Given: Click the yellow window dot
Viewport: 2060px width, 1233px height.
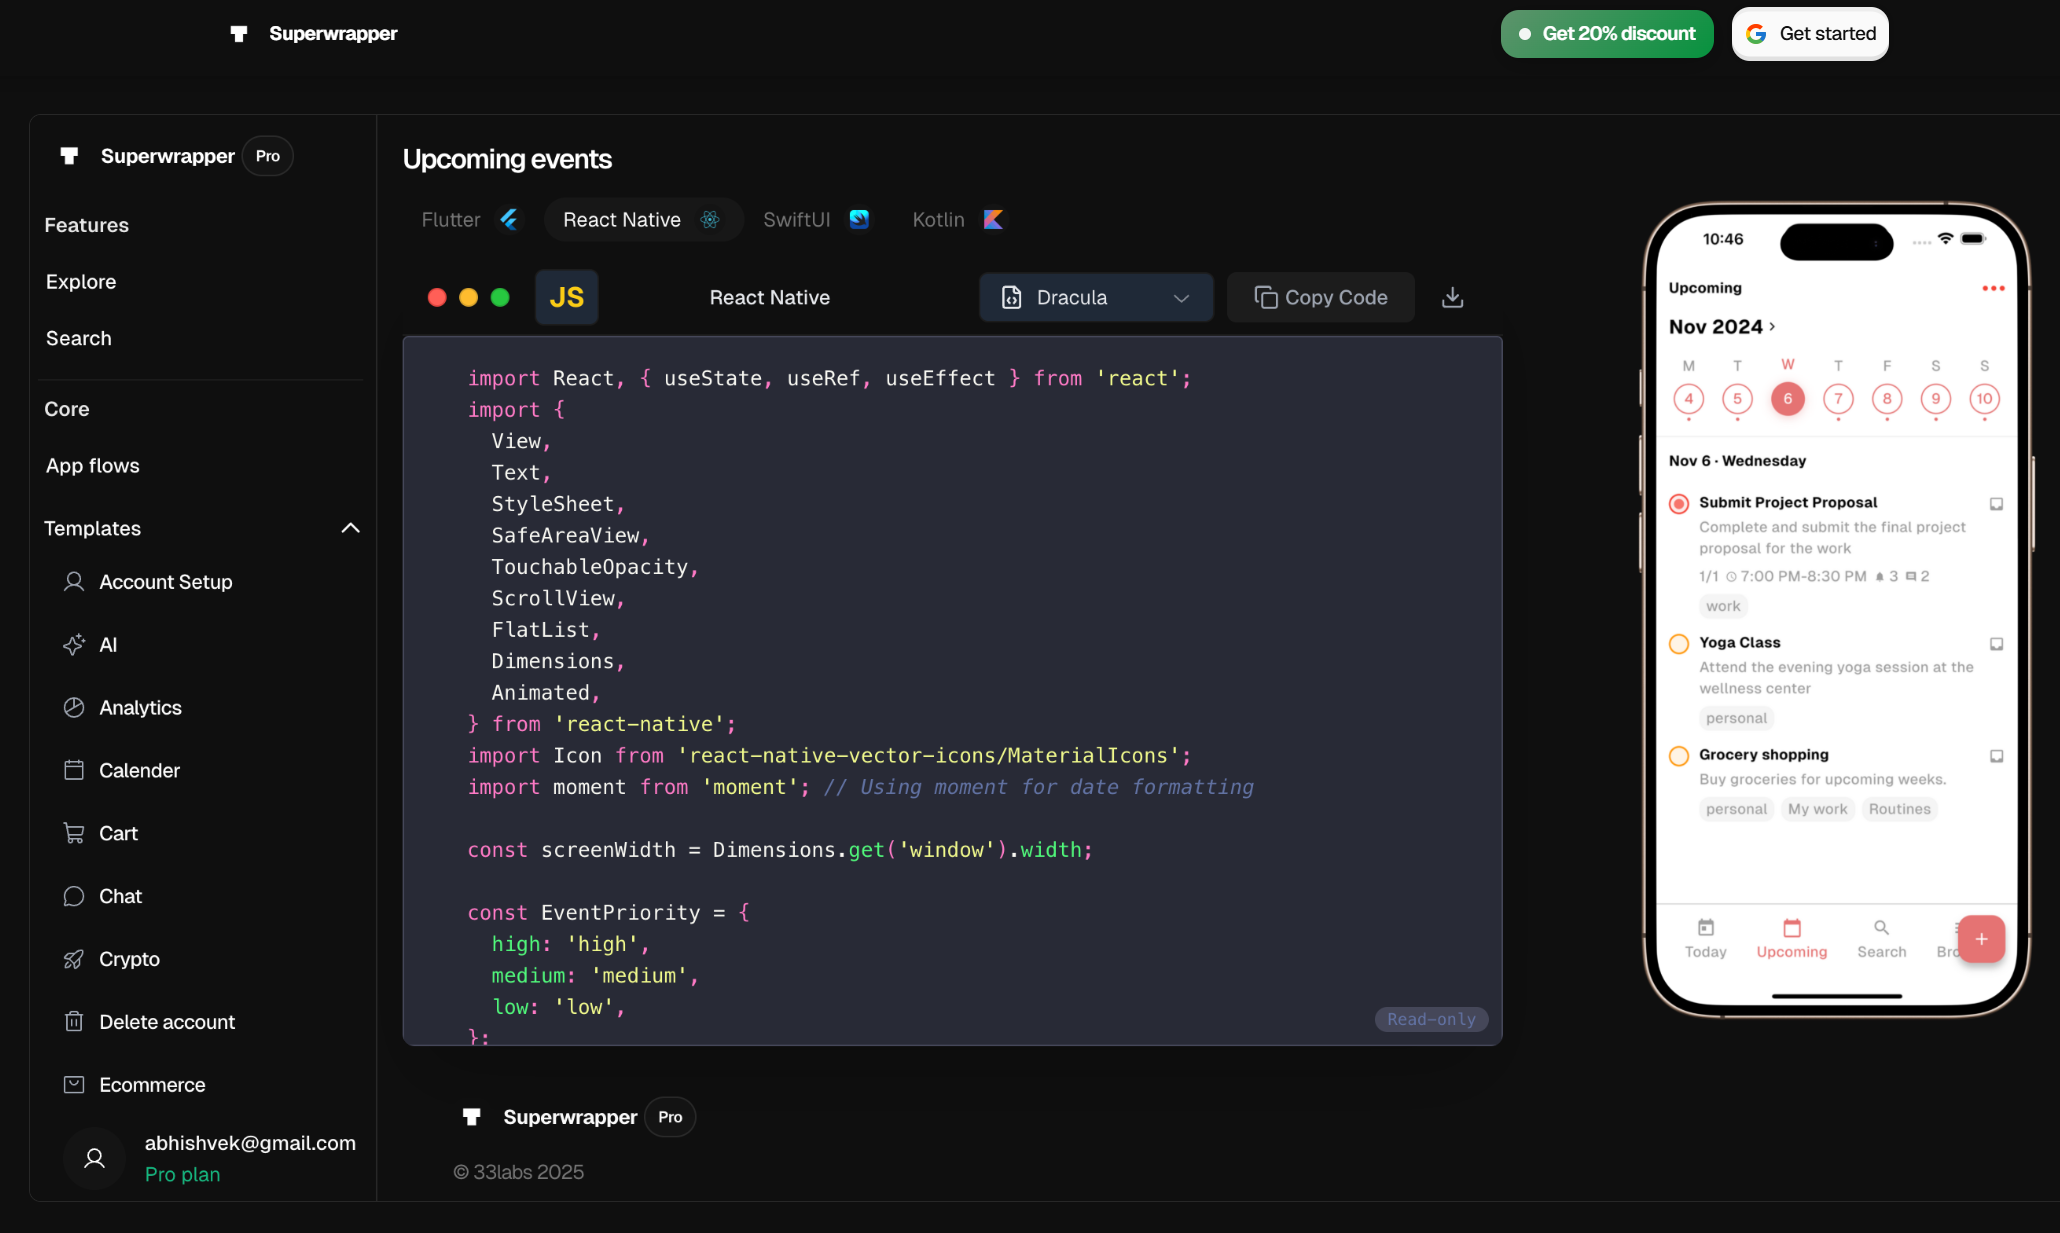Looking at the screenshot, I should (x=468, y=297).
